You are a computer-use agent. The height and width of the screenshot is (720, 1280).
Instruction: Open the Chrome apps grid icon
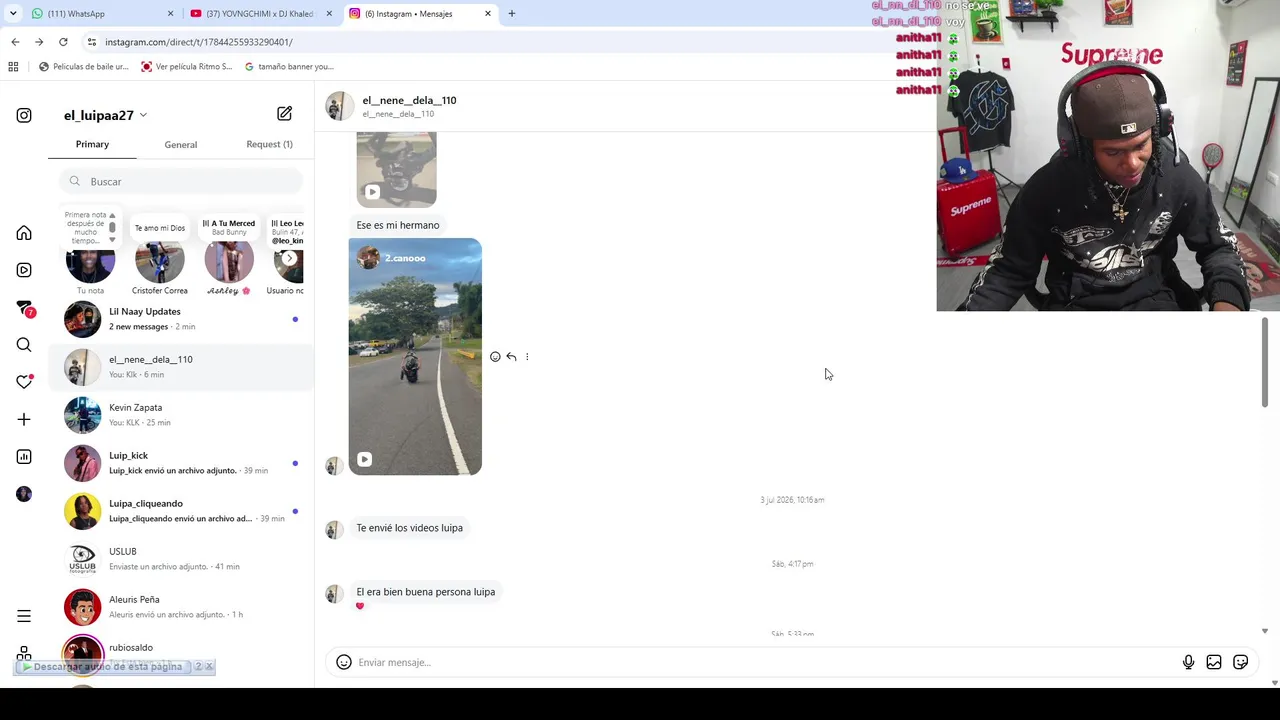click(13, 67)
